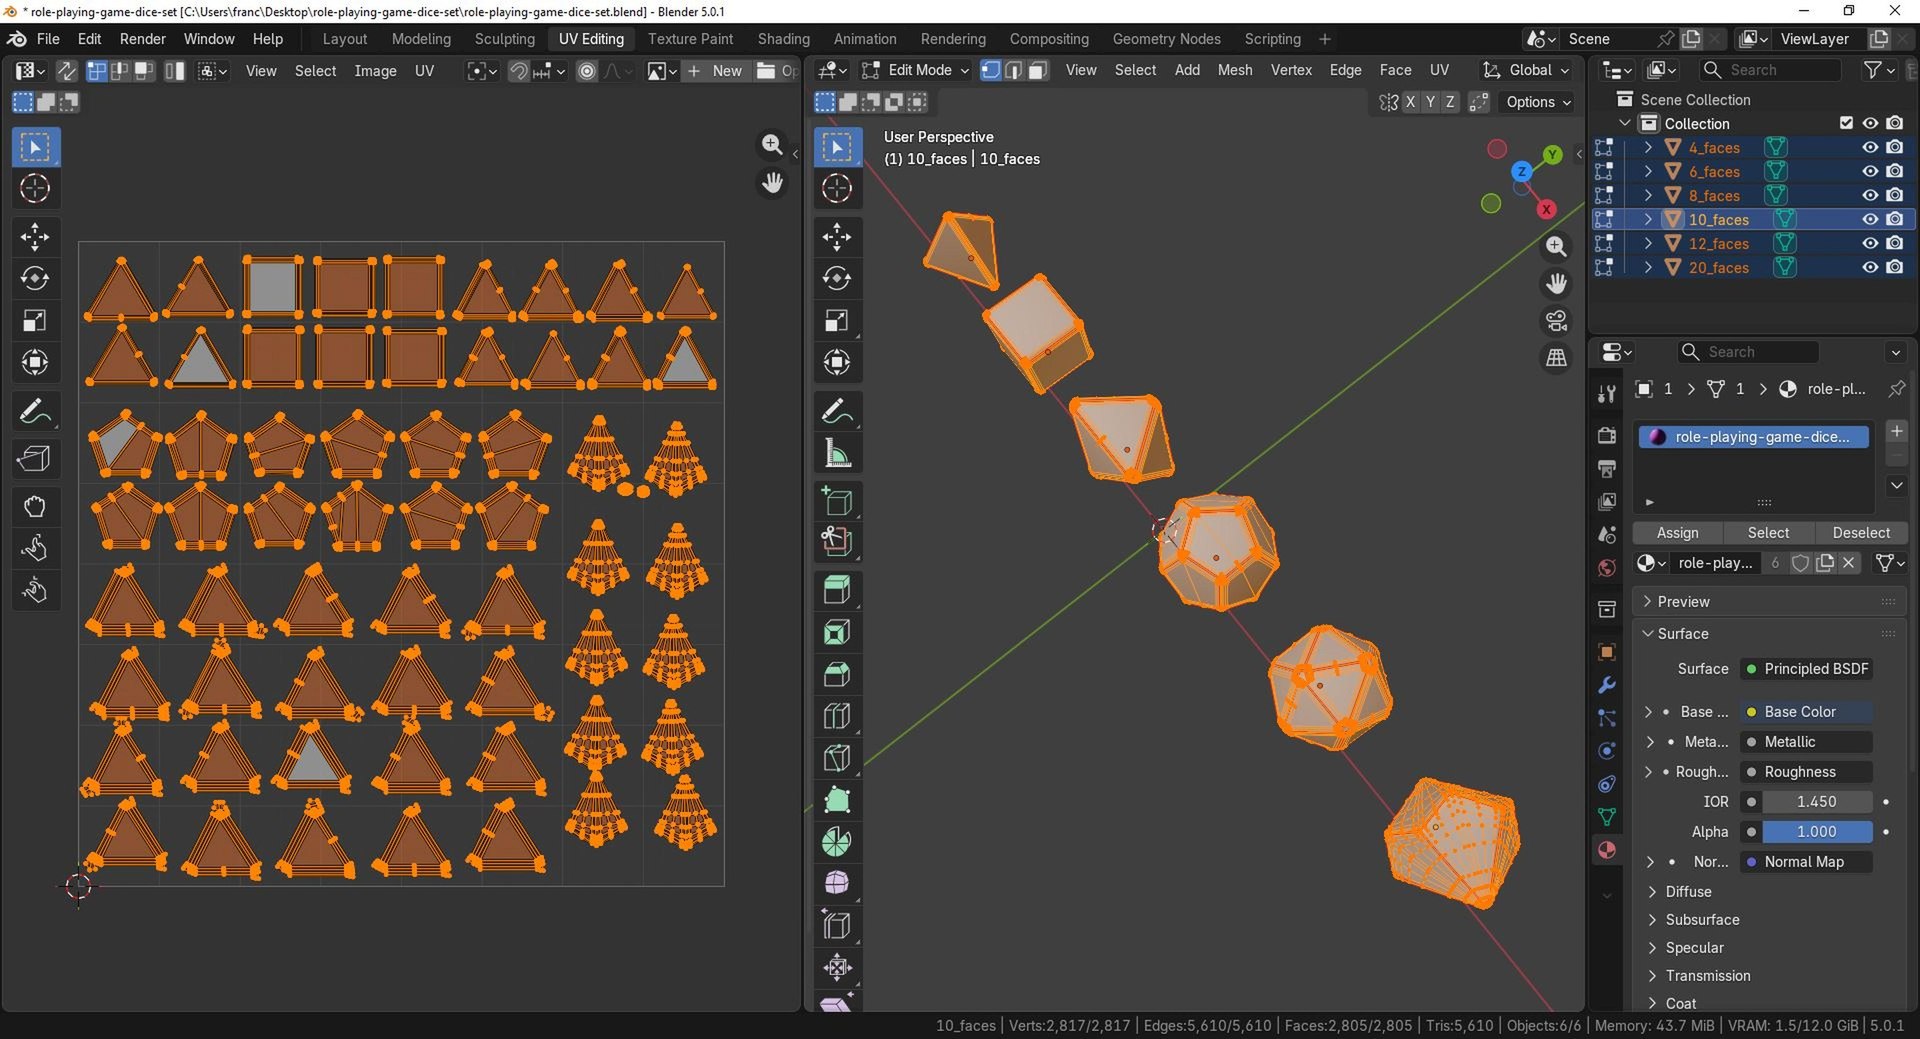This screenshot has width=1920, height=1039.
Task: Select the Add Cube tool
Action: pyautogui.click(x=837, y=501)
